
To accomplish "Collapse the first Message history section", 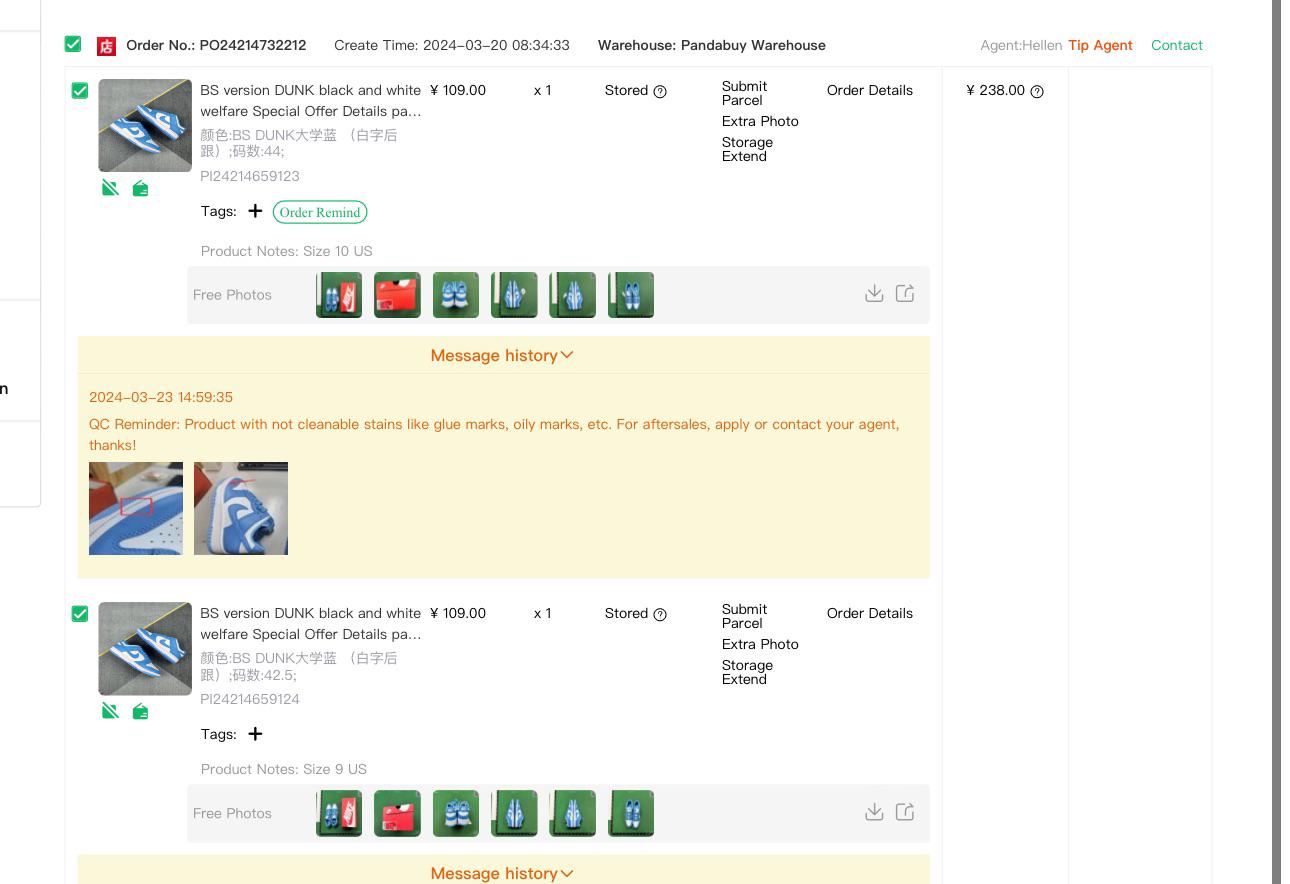I will (x=502, y=355).
